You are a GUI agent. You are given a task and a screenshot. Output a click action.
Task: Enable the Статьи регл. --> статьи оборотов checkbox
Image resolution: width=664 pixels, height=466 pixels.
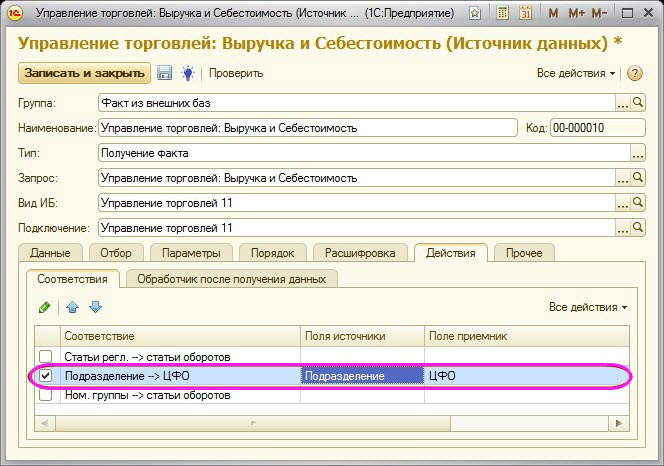coord(45,357)
